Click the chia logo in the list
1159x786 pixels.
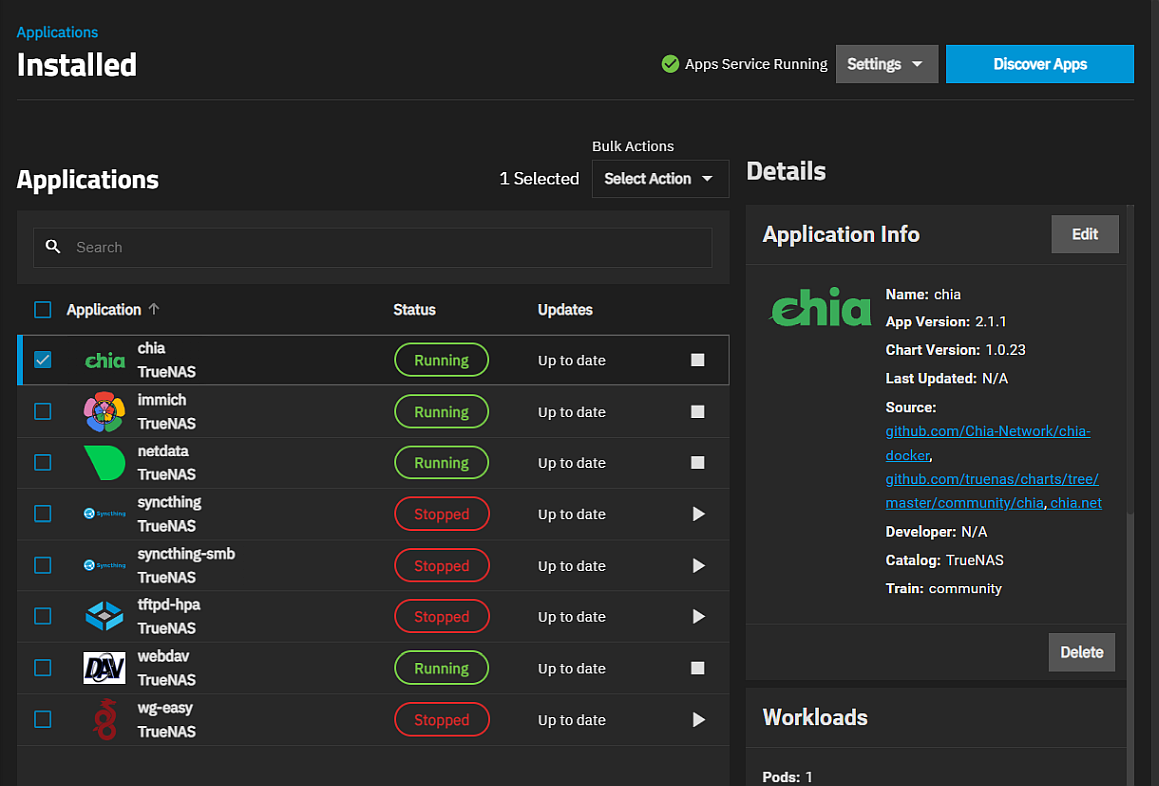104,361
